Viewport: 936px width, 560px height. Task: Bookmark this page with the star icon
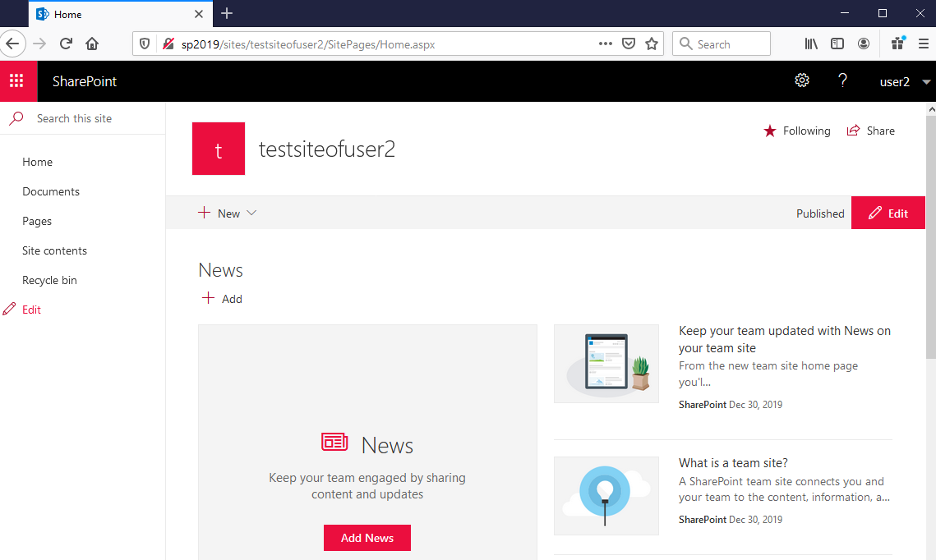tap(652, 44)
